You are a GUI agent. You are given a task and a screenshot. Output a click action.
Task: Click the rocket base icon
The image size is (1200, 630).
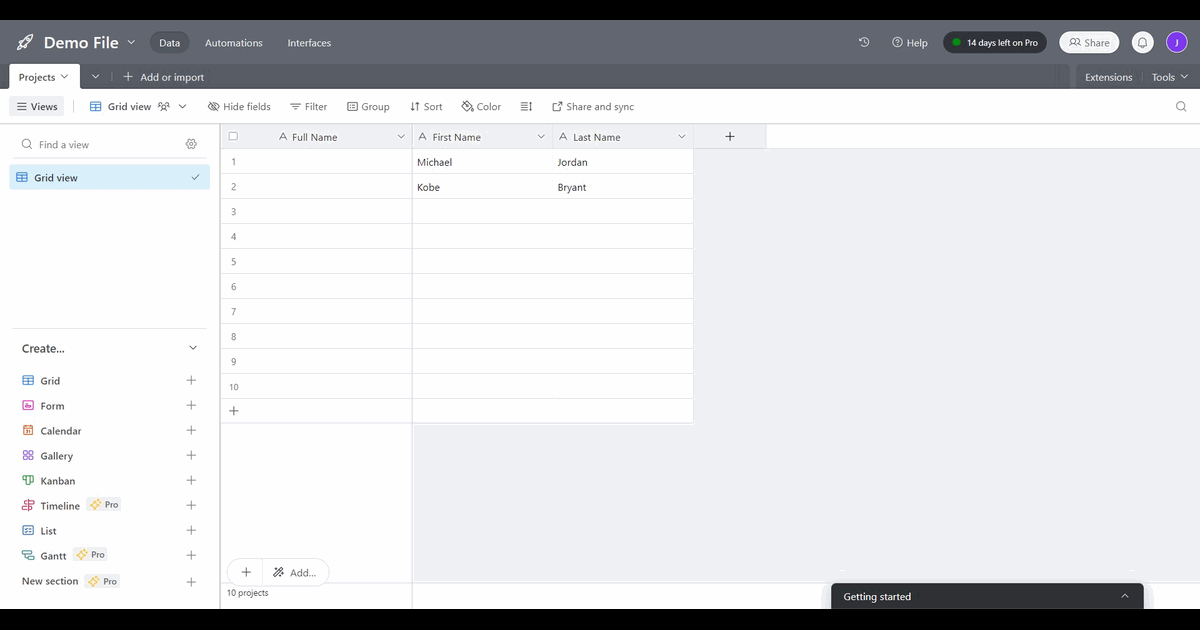click(25, 43)
